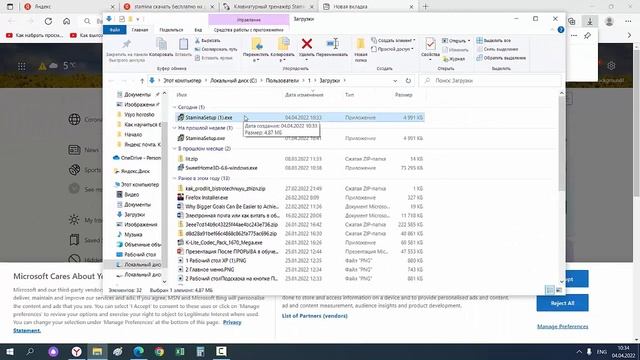
Task: Click Reject All in the browser consent banner
Action: pos(562,303)
